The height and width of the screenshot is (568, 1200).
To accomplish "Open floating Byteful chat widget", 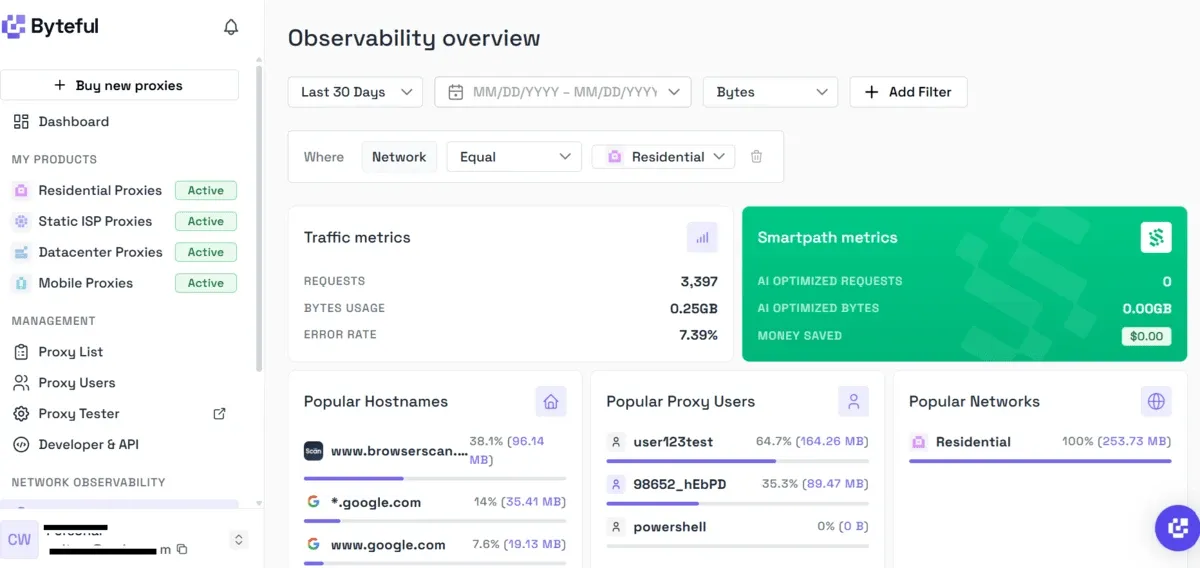I will (x=1178, y=529).
